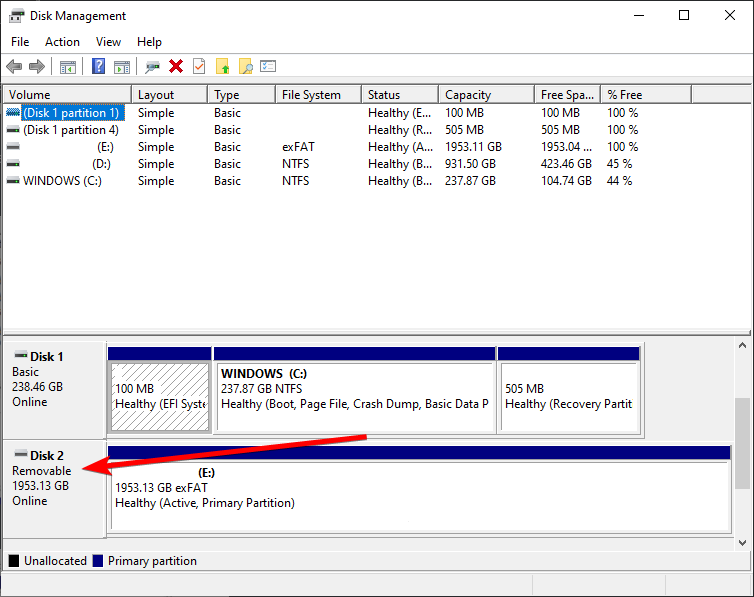Click the Disk 2 drive icon in graphical pane
Image resolution: width=754 pixels, height=597 pixels.
click(x=21, y=454)
